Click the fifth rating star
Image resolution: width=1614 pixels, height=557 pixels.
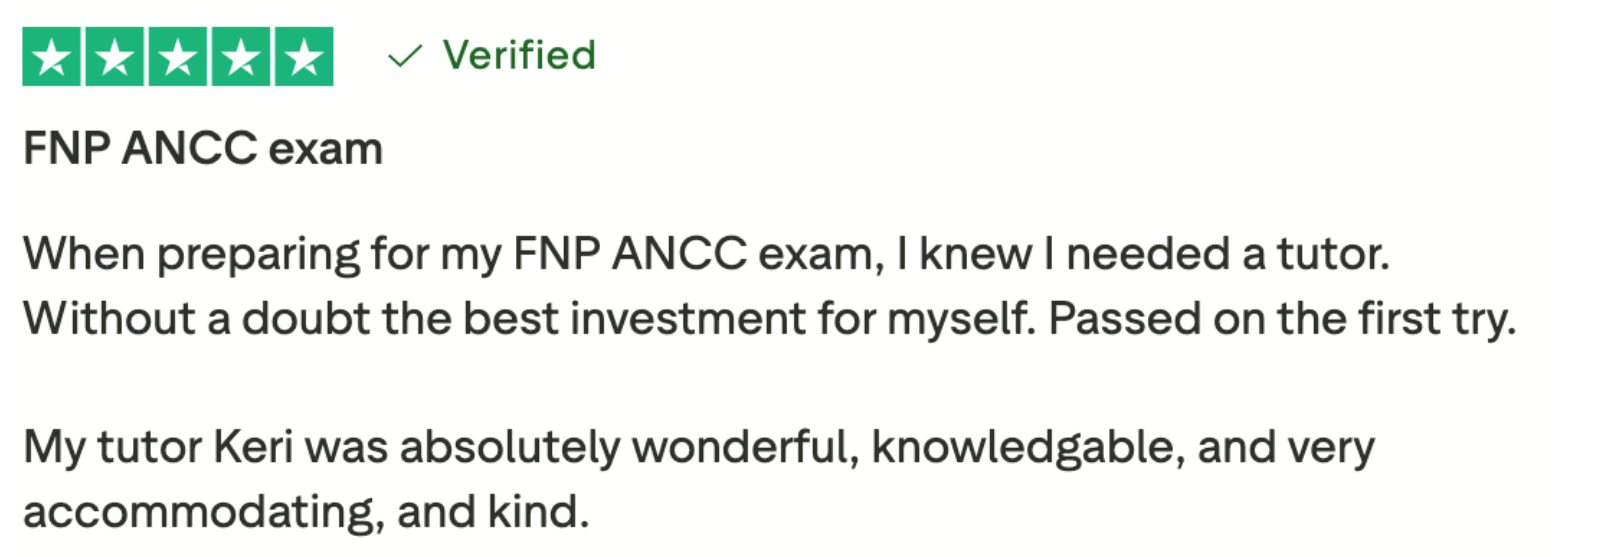304,58
